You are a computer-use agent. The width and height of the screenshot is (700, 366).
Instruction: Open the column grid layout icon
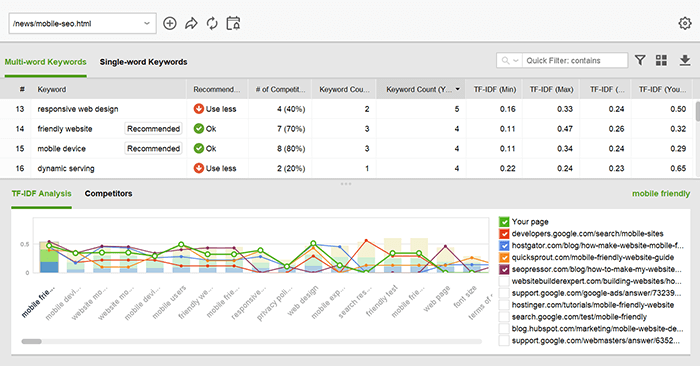[661, 60]
